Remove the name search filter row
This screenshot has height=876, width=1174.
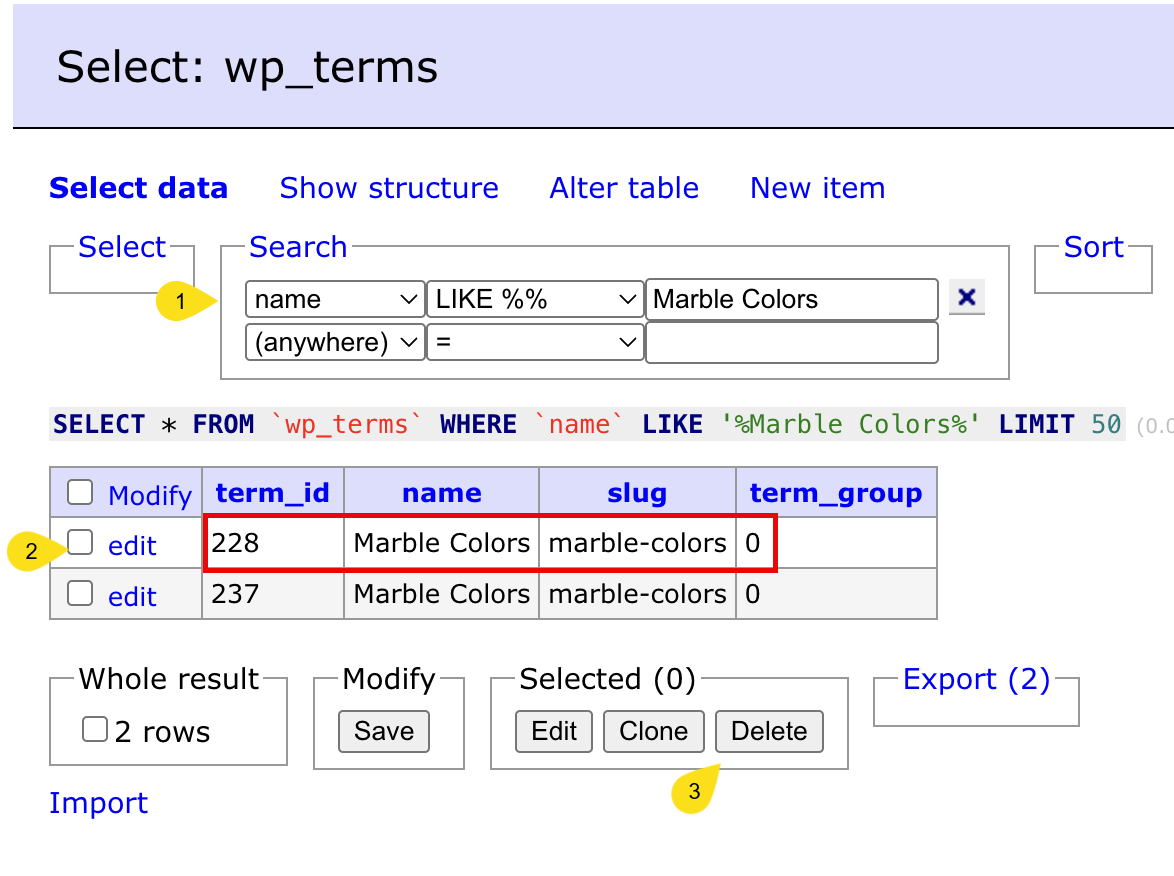[966, 298]
